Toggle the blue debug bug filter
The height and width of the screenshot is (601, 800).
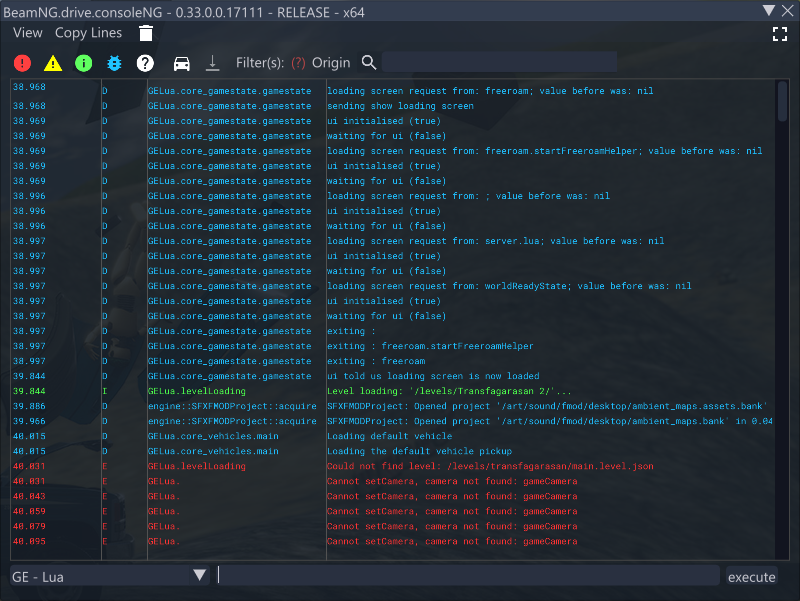[x=114, y=63]
